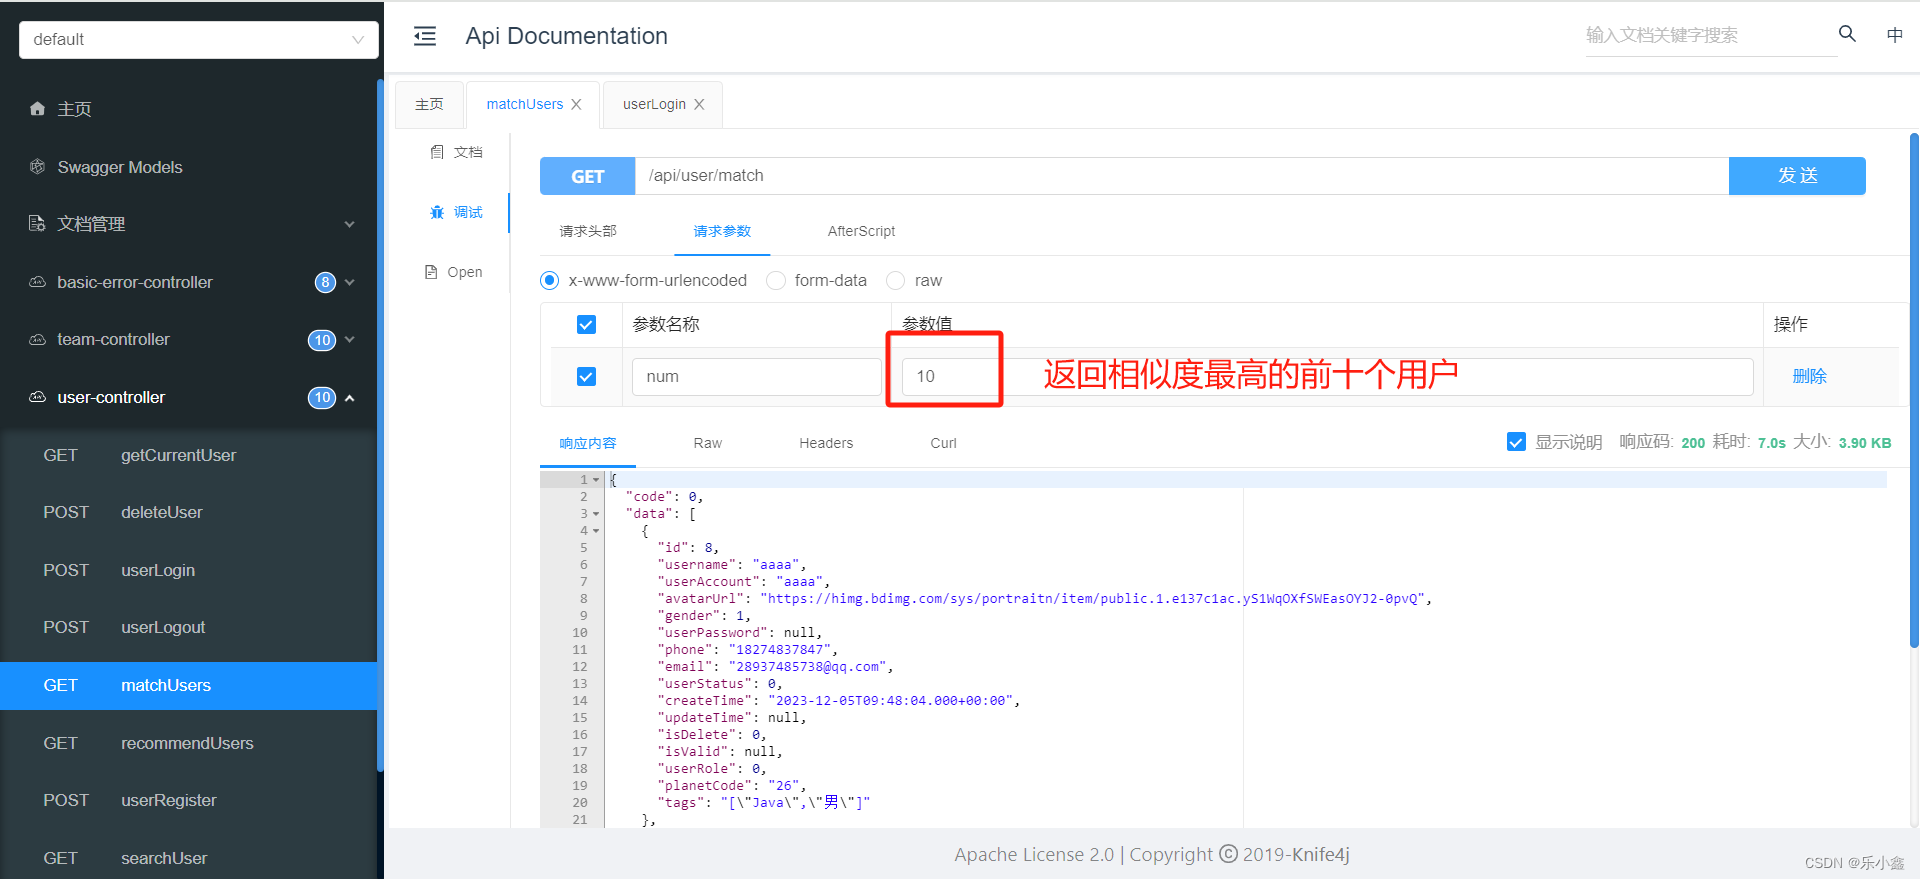
Task: Click the search magnifier icon
Action: coord(1847,34)
